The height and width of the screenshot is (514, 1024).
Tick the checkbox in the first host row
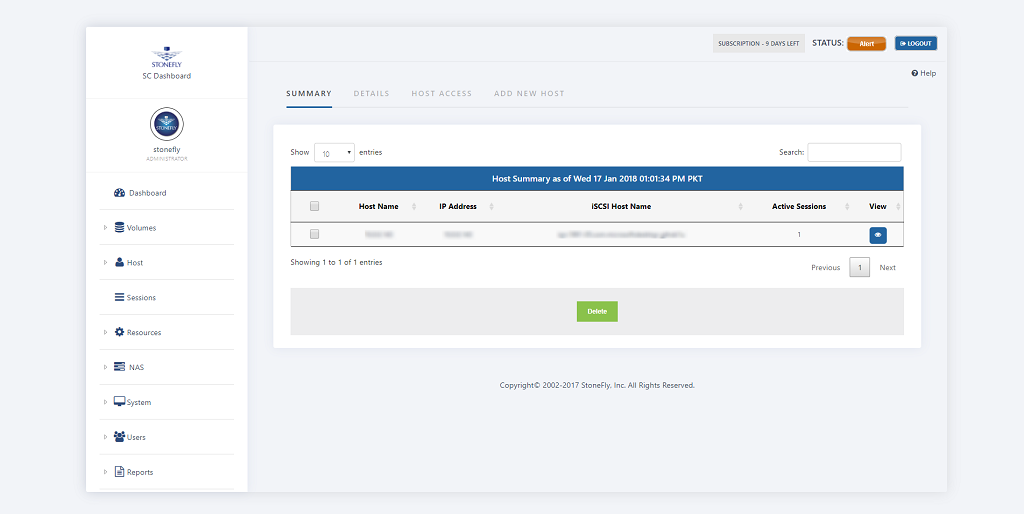(x=314, y=234)
